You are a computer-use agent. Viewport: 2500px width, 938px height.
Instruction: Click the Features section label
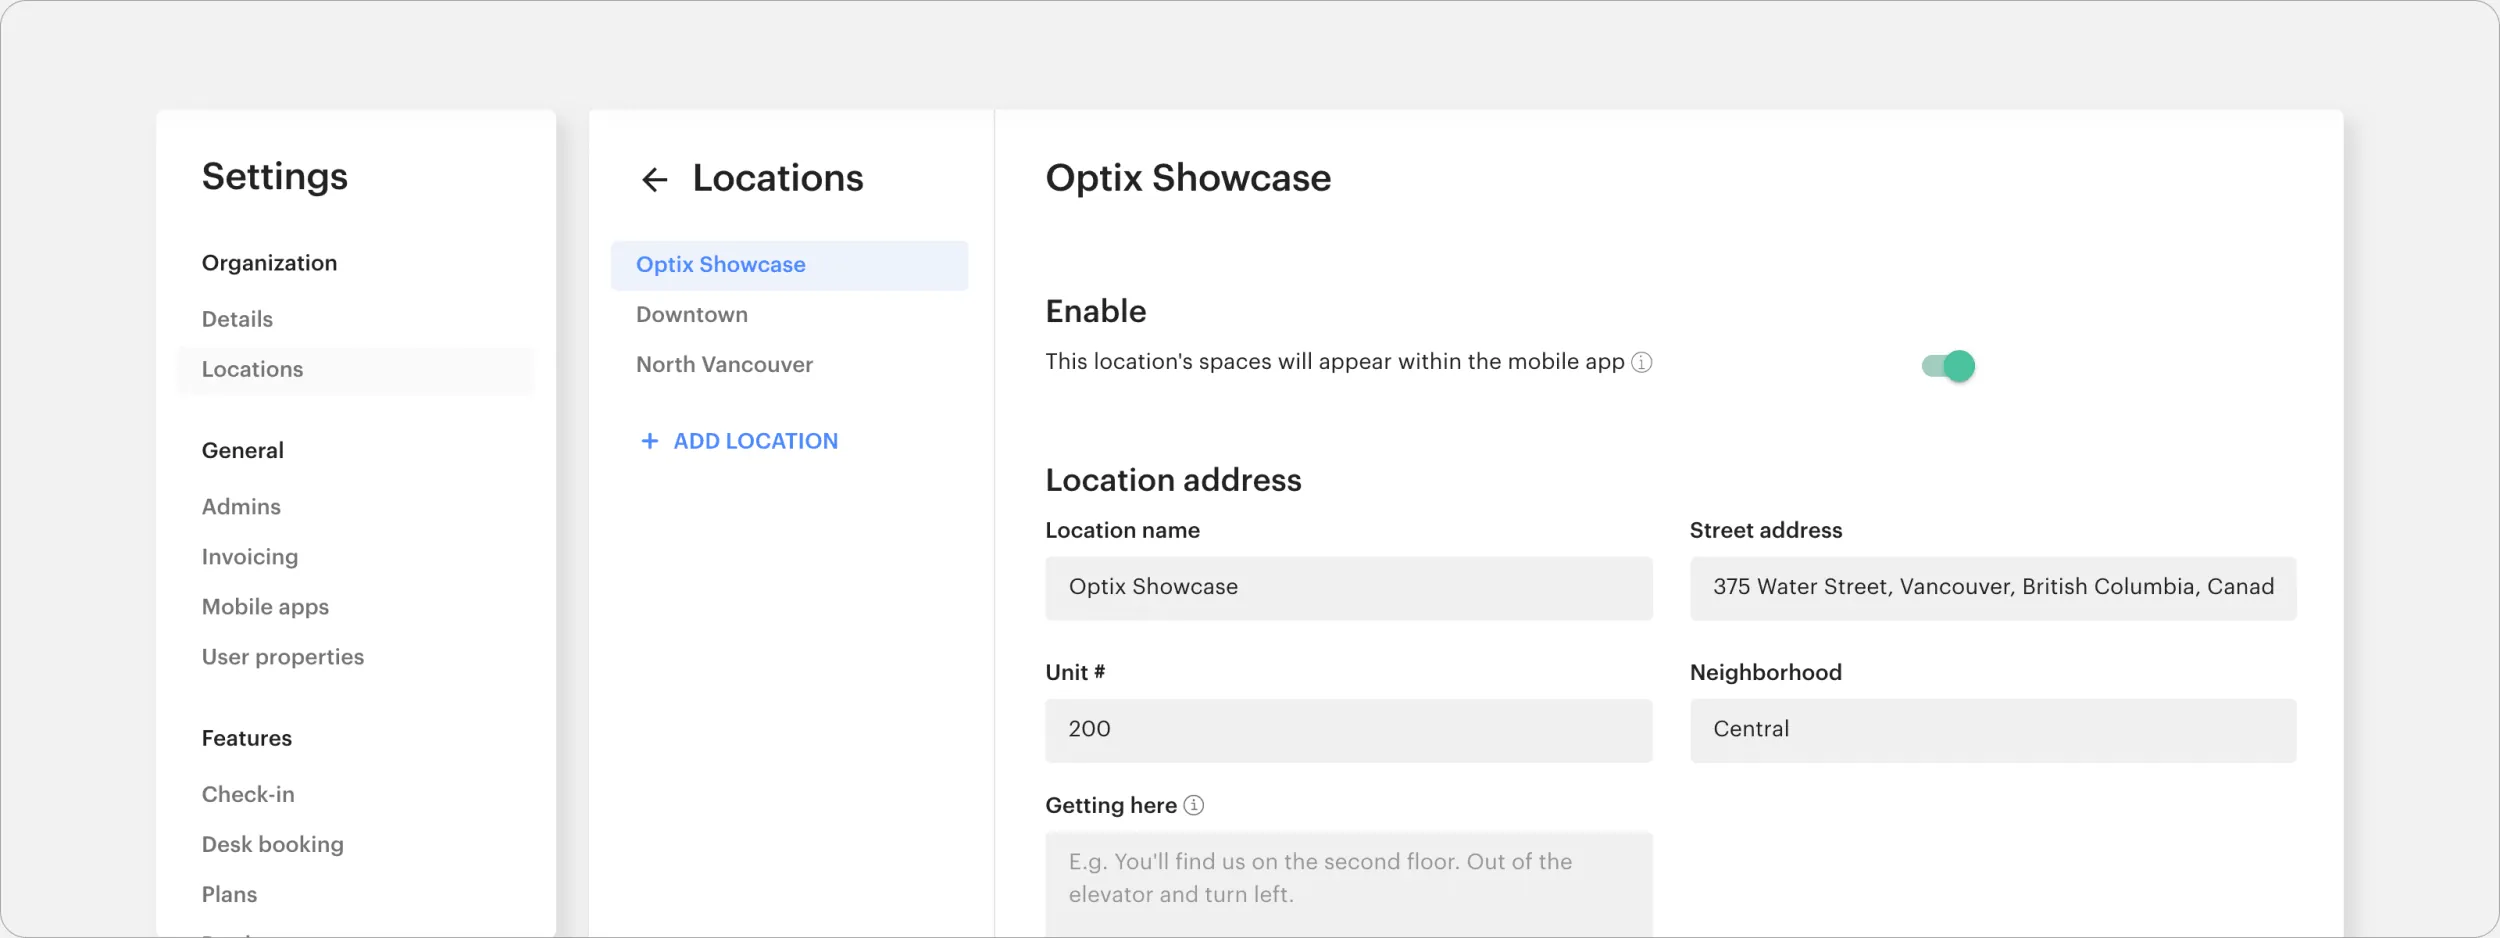(246, 738)
